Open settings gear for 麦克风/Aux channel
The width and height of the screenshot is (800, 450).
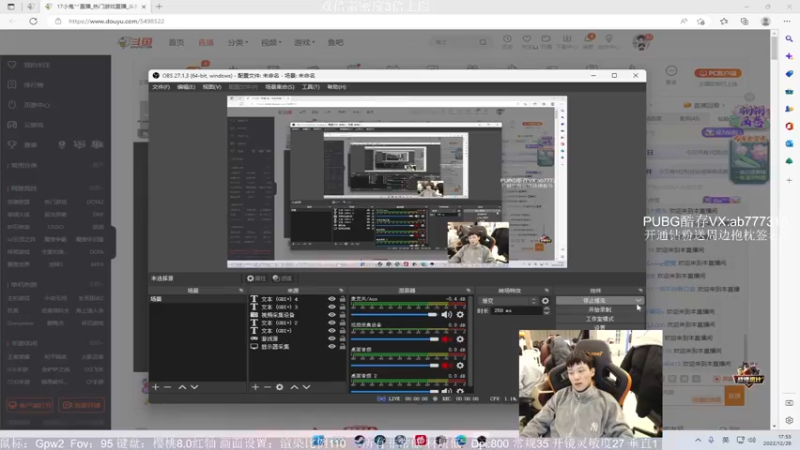[460, 315]
